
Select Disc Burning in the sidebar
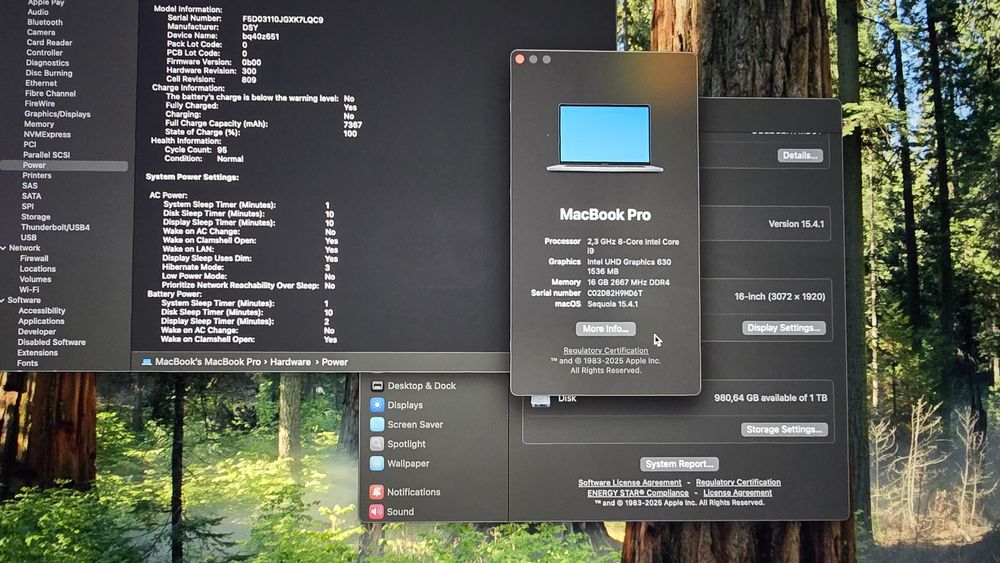point(48,73)
